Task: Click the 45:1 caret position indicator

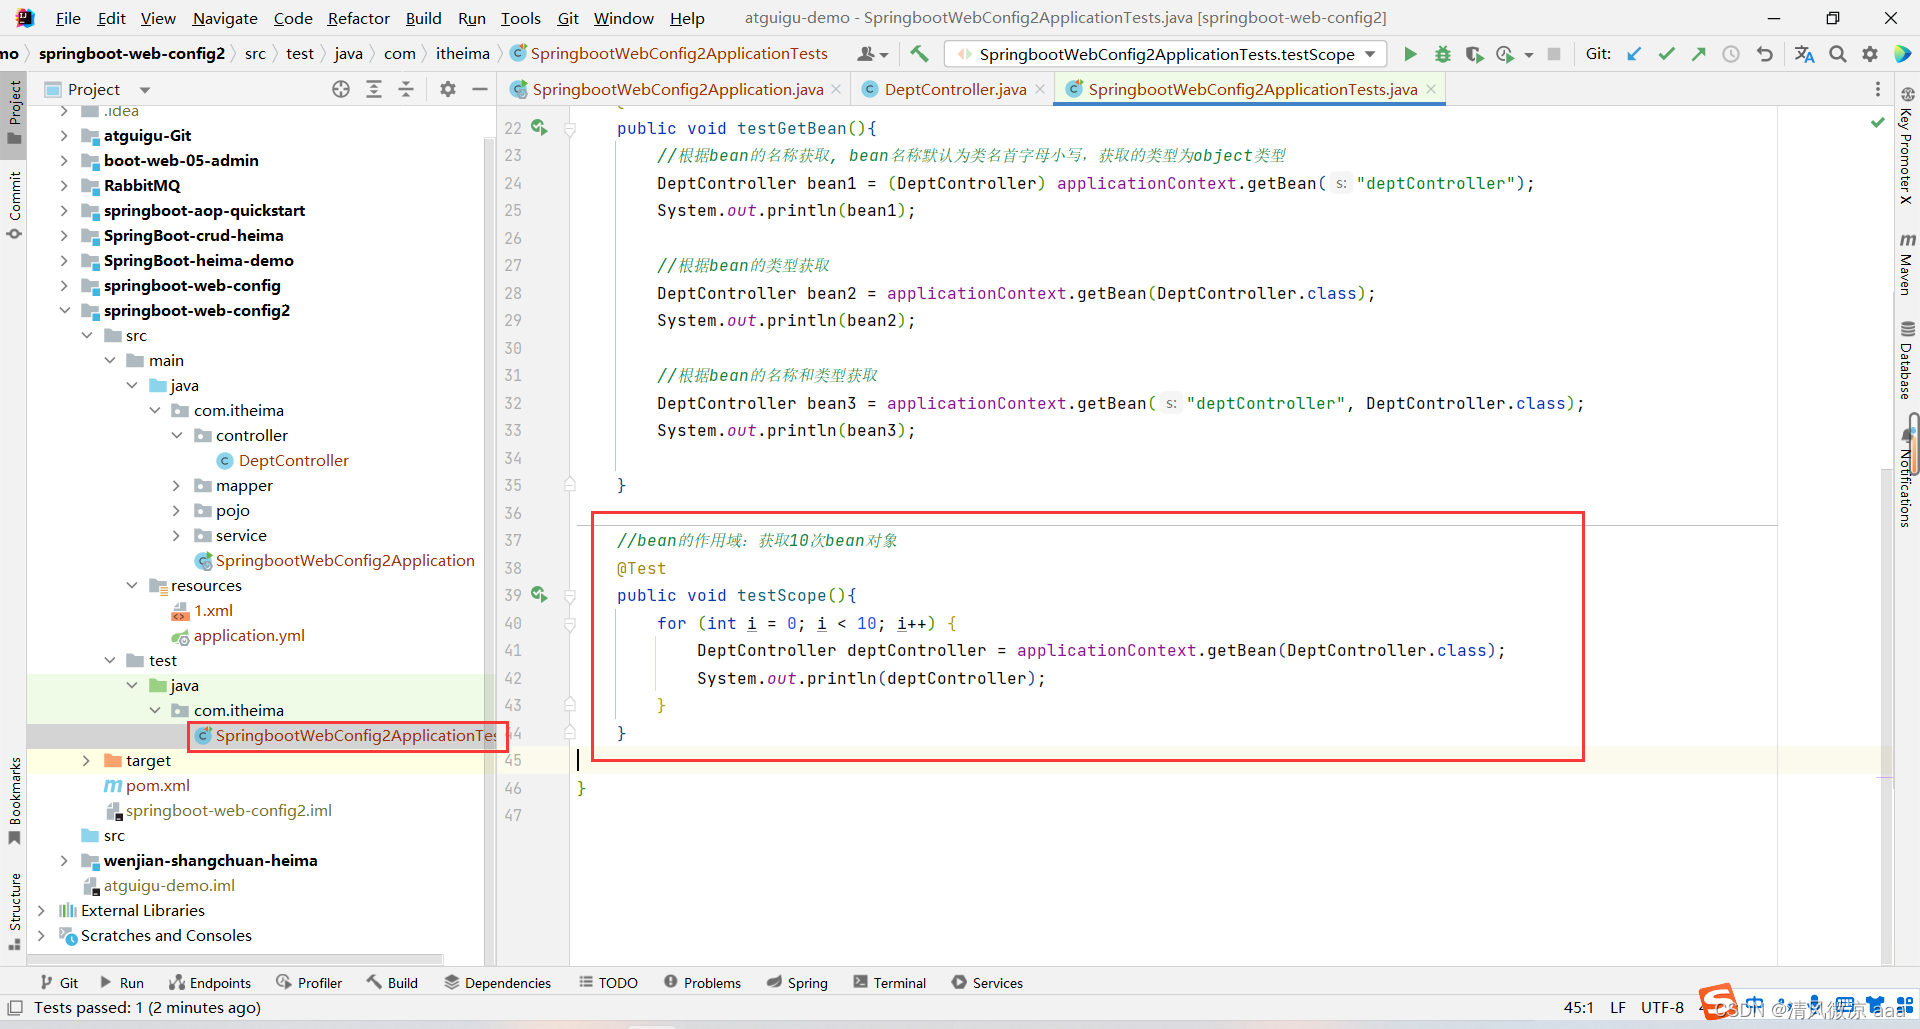Action: 1578,1007
